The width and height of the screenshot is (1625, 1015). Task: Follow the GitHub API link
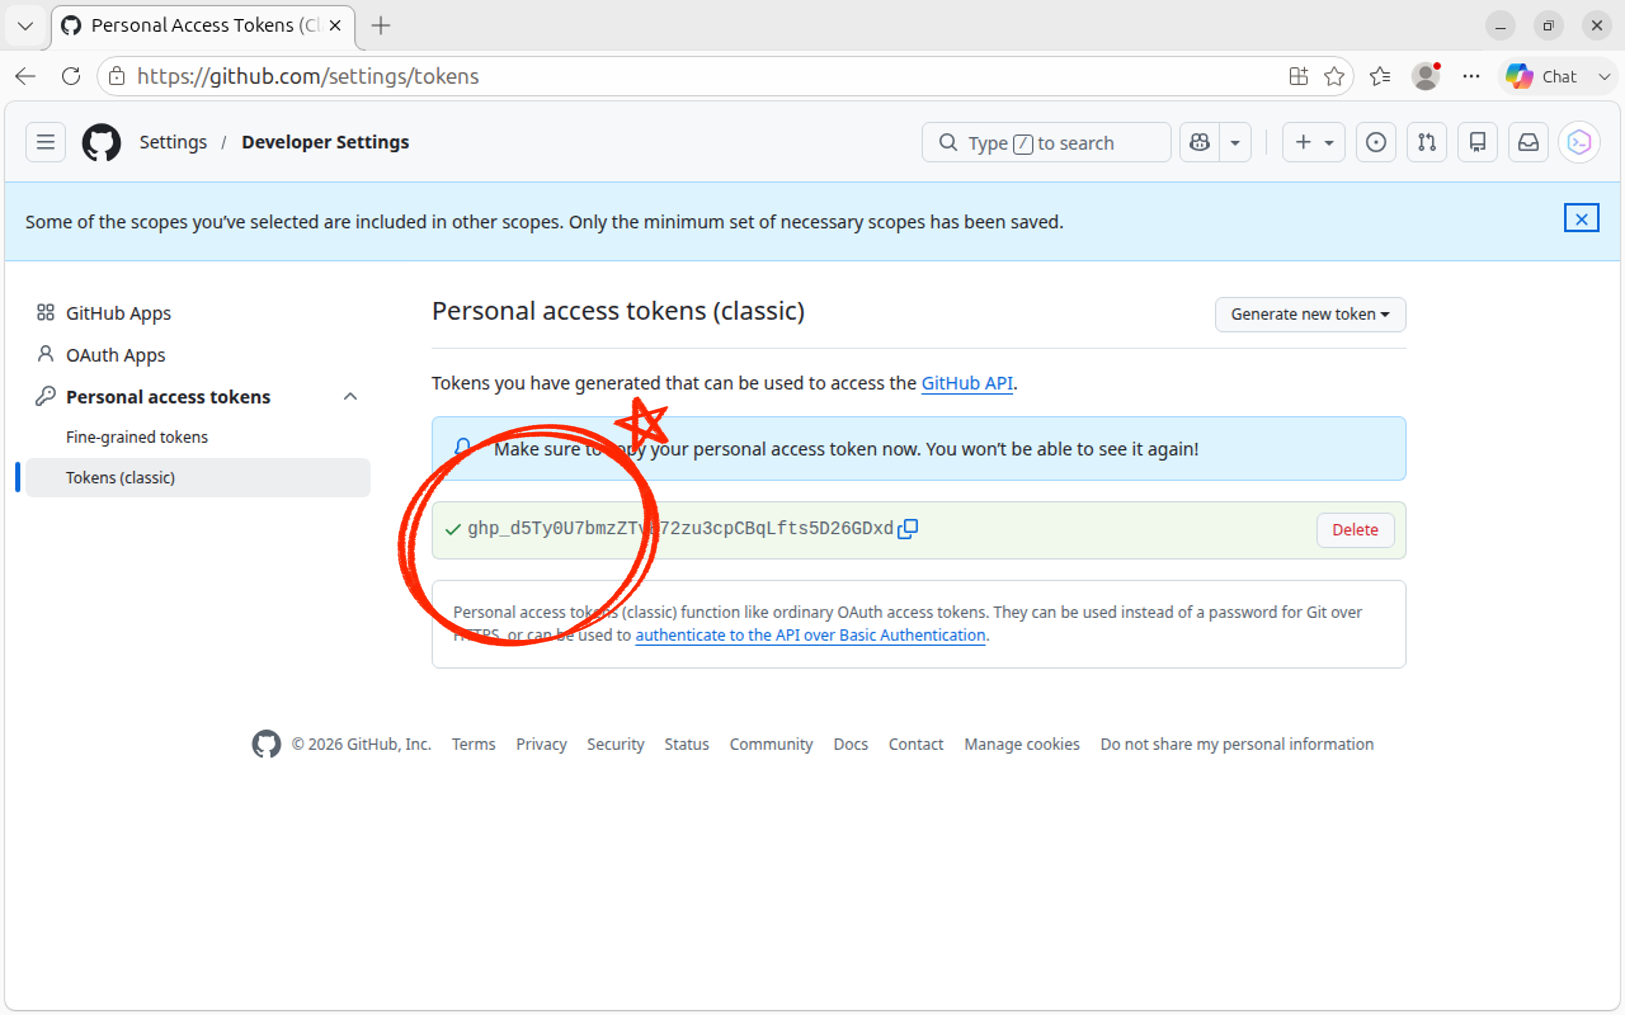[x=967, y=383]
